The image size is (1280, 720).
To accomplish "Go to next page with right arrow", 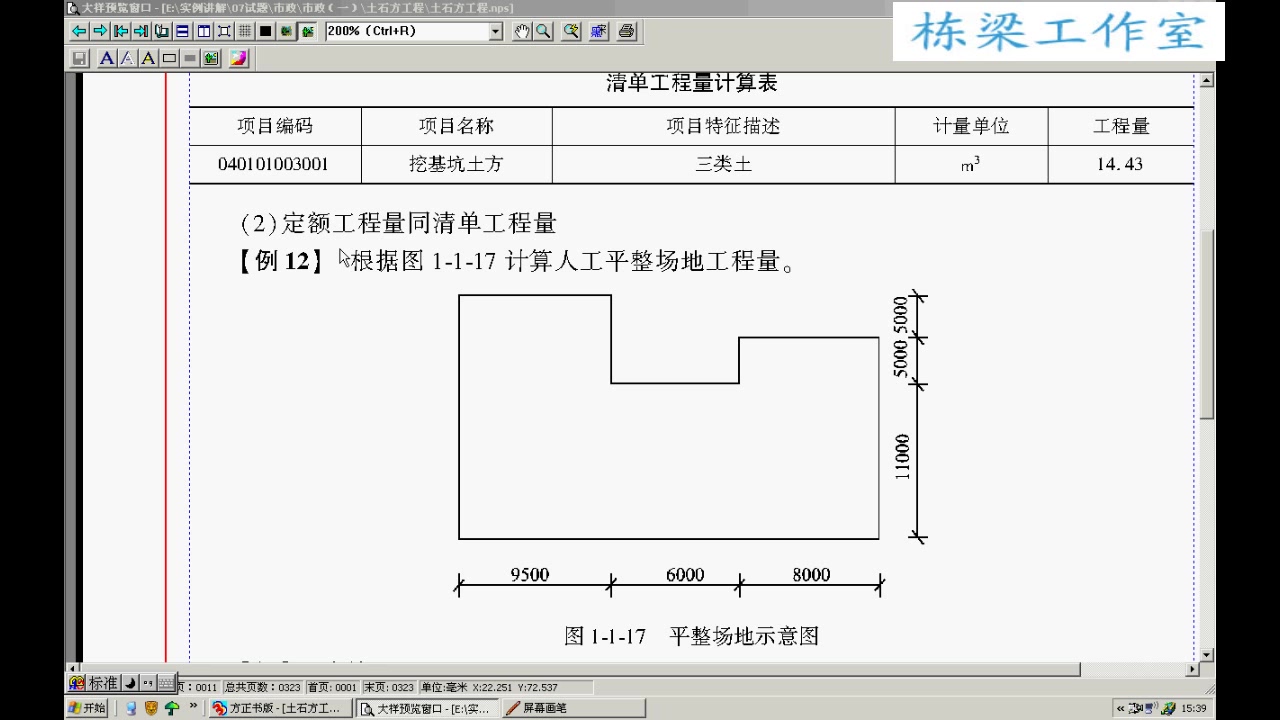I will [x=99, y=31].
